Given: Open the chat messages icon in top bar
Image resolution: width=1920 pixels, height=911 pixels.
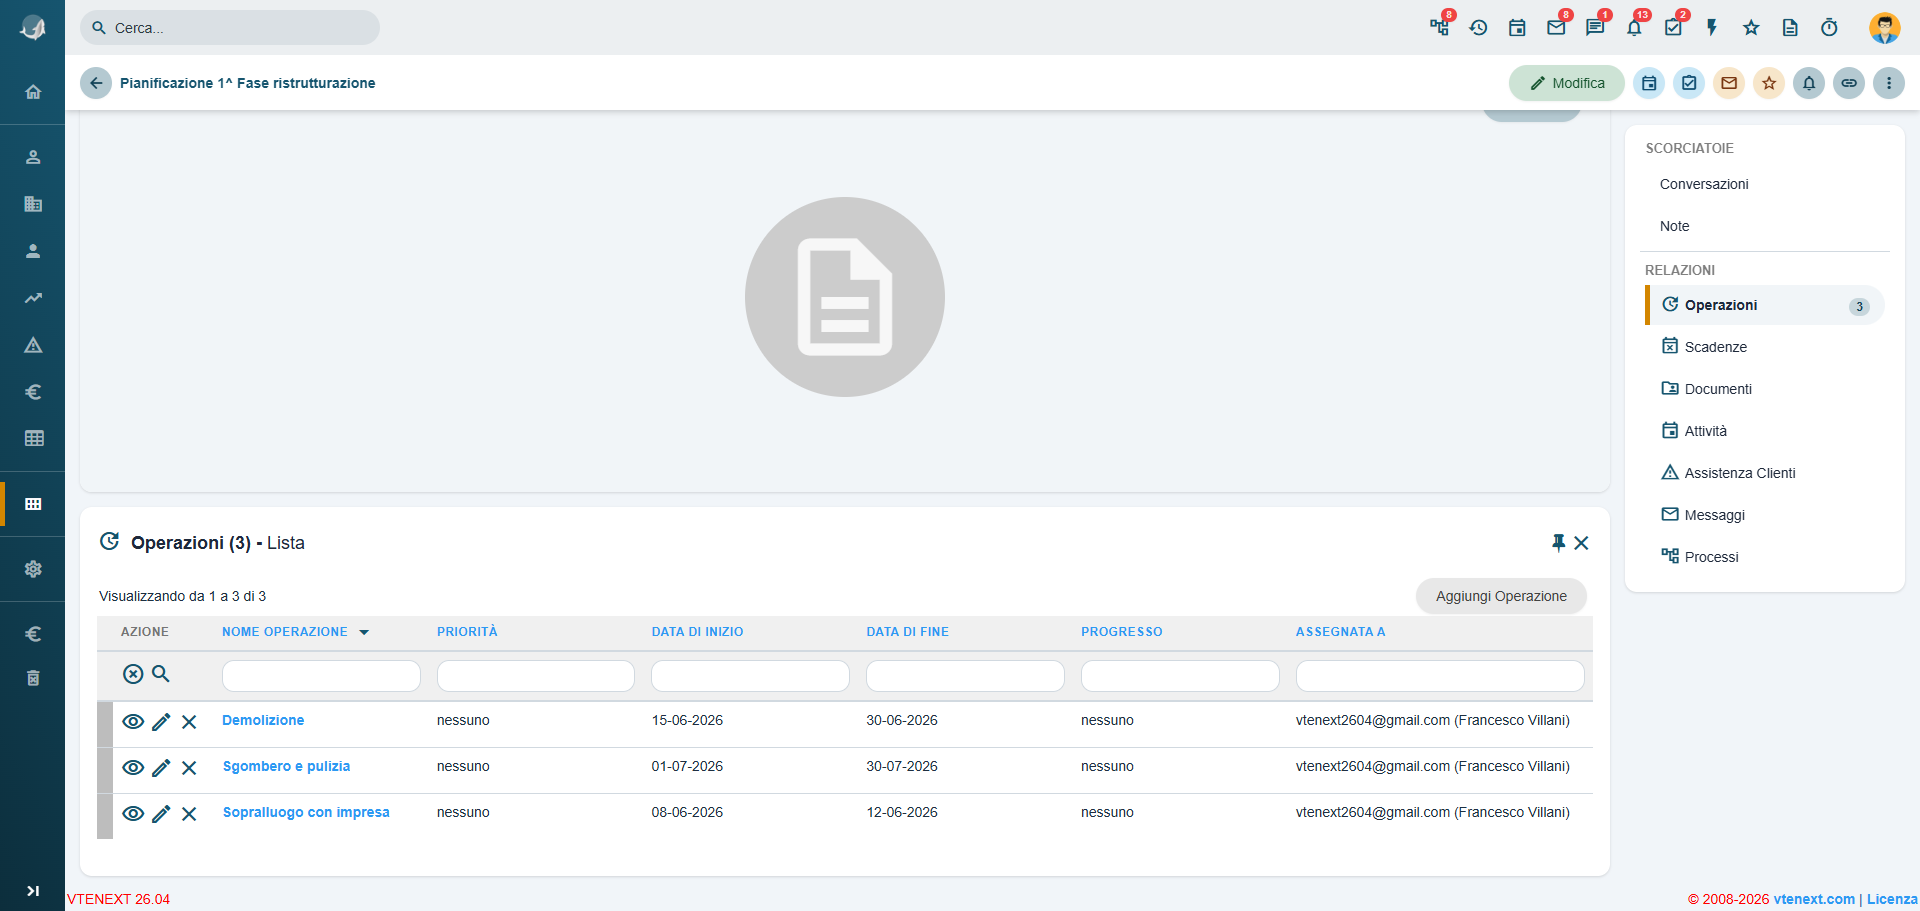Looking at the screenshot, I should (x=1595, y=28).
